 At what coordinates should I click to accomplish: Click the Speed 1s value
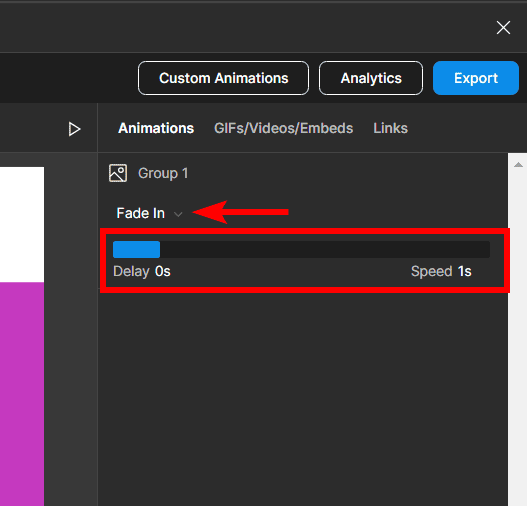pos(464,271)
